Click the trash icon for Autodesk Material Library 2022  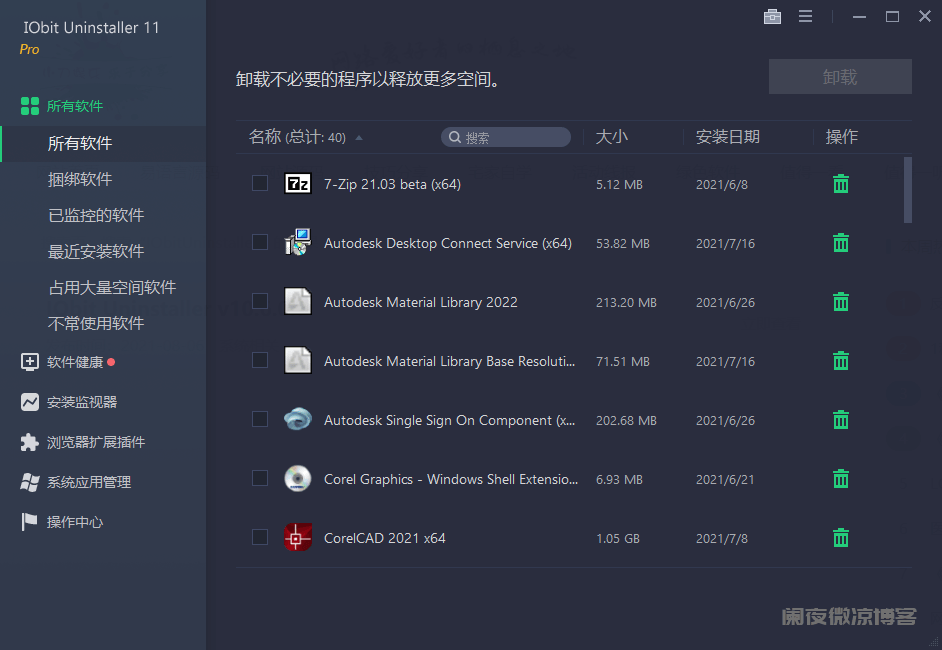point(841,302)
